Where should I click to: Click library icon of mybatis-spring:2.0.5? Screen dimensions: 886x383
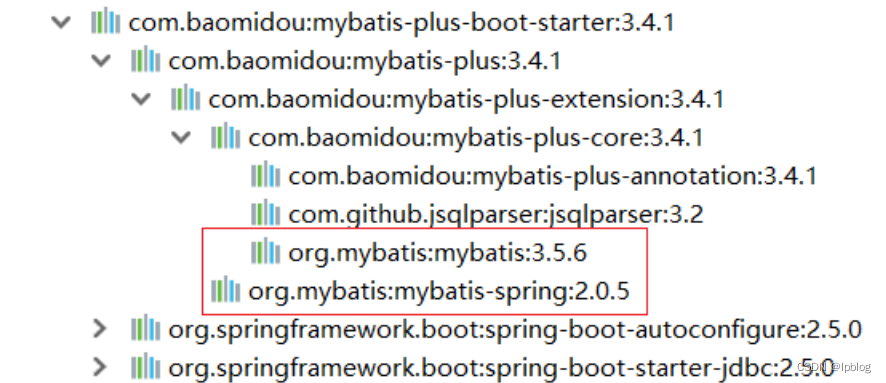[x=225, y=290]
